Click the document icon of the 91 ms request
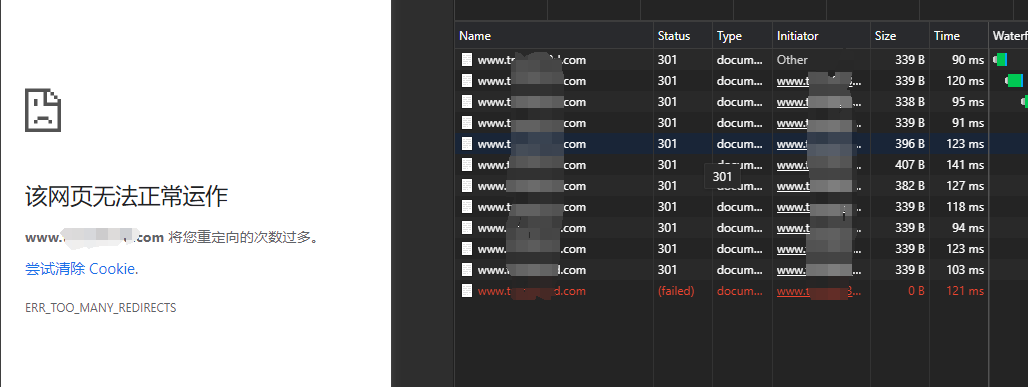Screen dimensions: 1028x387 click(x=467, y=123)
